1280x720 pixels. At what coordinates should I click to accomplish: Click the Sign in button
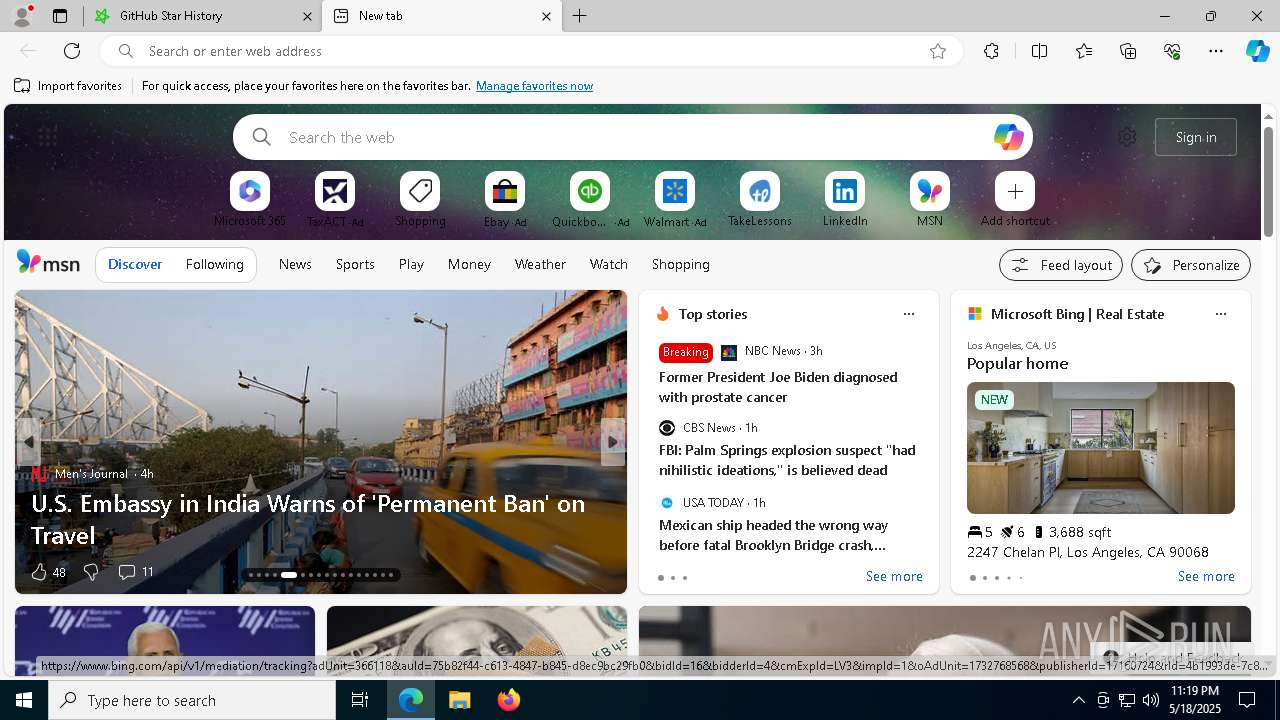1196,137
